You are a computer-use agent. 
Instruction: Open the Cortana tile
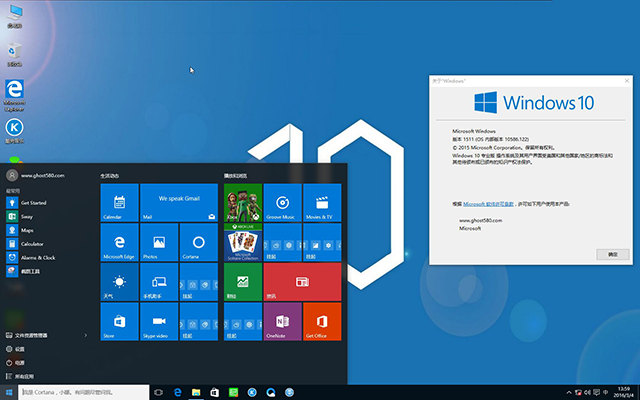click(198, 242)
